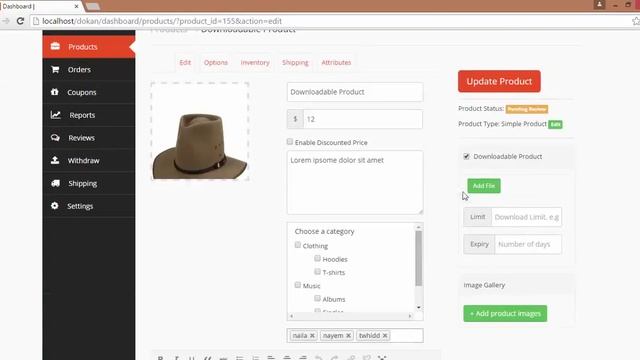The image size is (640, 360).
Task: Close the Dashboard browser tab
Action: (76, 7)
